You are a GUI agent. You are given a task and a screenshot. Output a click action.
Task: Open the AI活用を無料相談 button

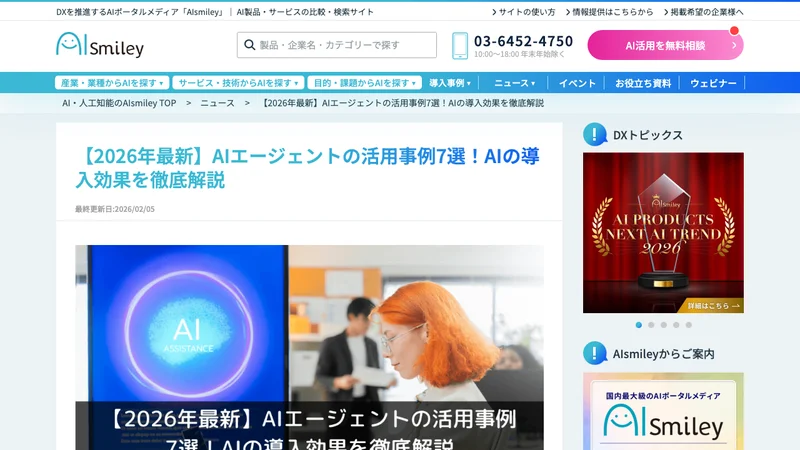[x=665, y=45]
